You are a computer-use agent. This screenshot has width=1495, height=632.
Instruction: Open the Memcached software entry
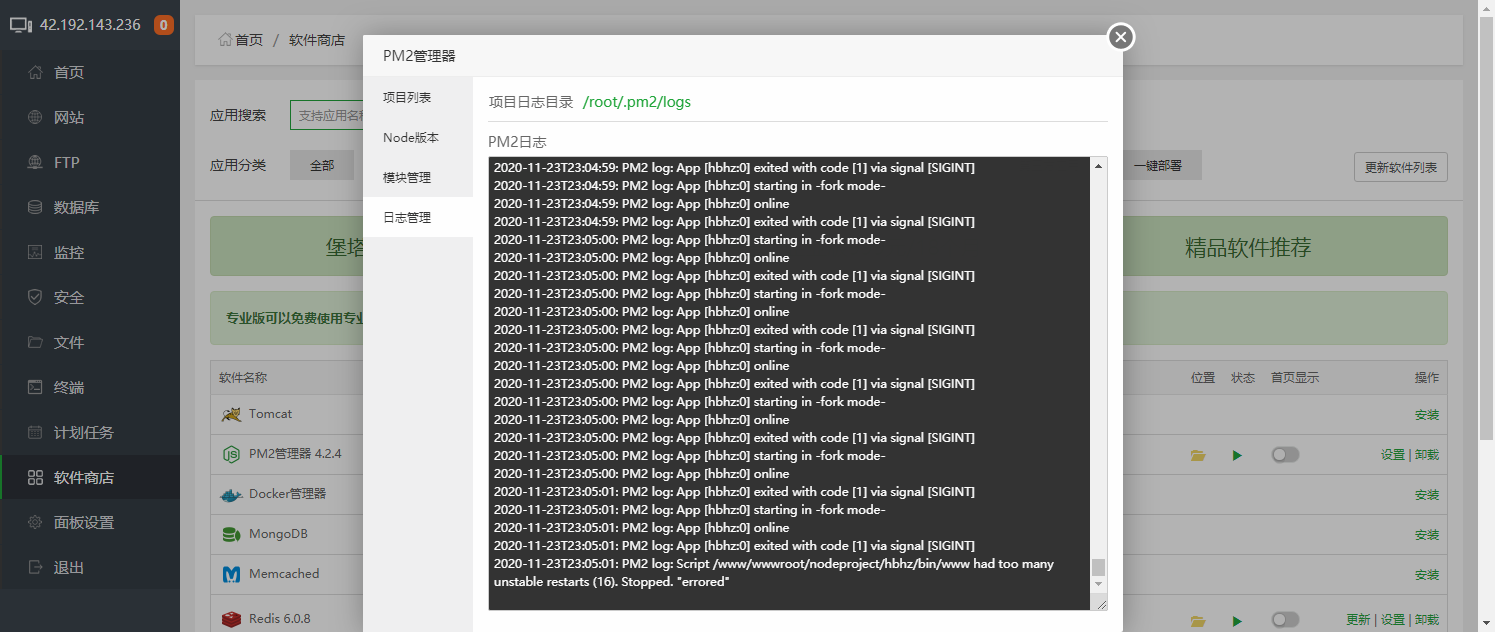click(x=284, y=573)
